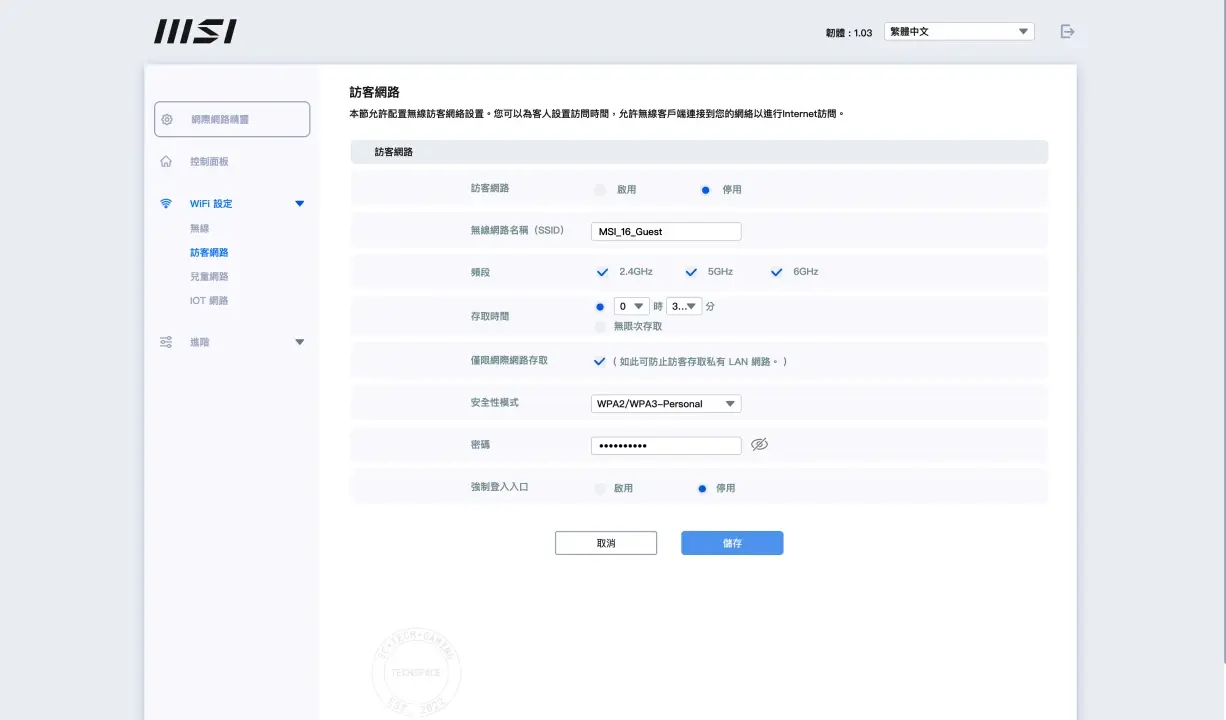Click the 取消 cancel button
The width and height of the screenshot is (1226, 720).
(606, 543)
